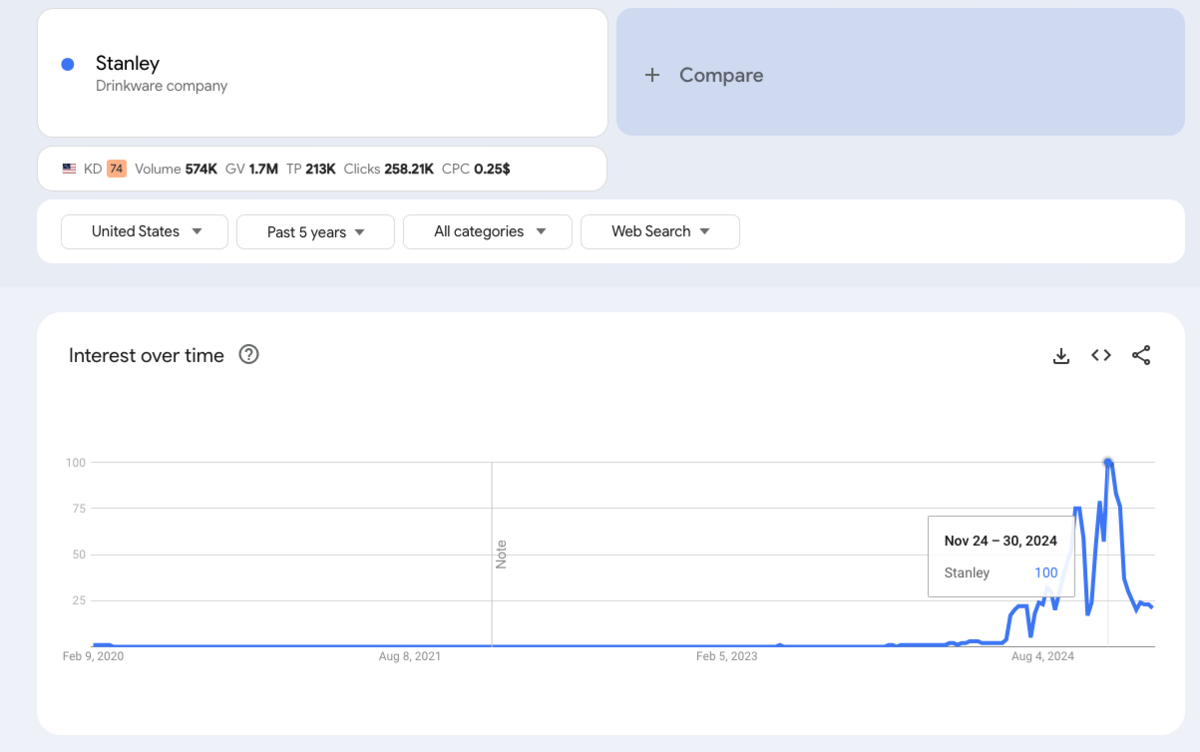This screenshot has height=752, width=1200.
Task: Open the embed code for the chart
Action: click(x=1100, y=355)
